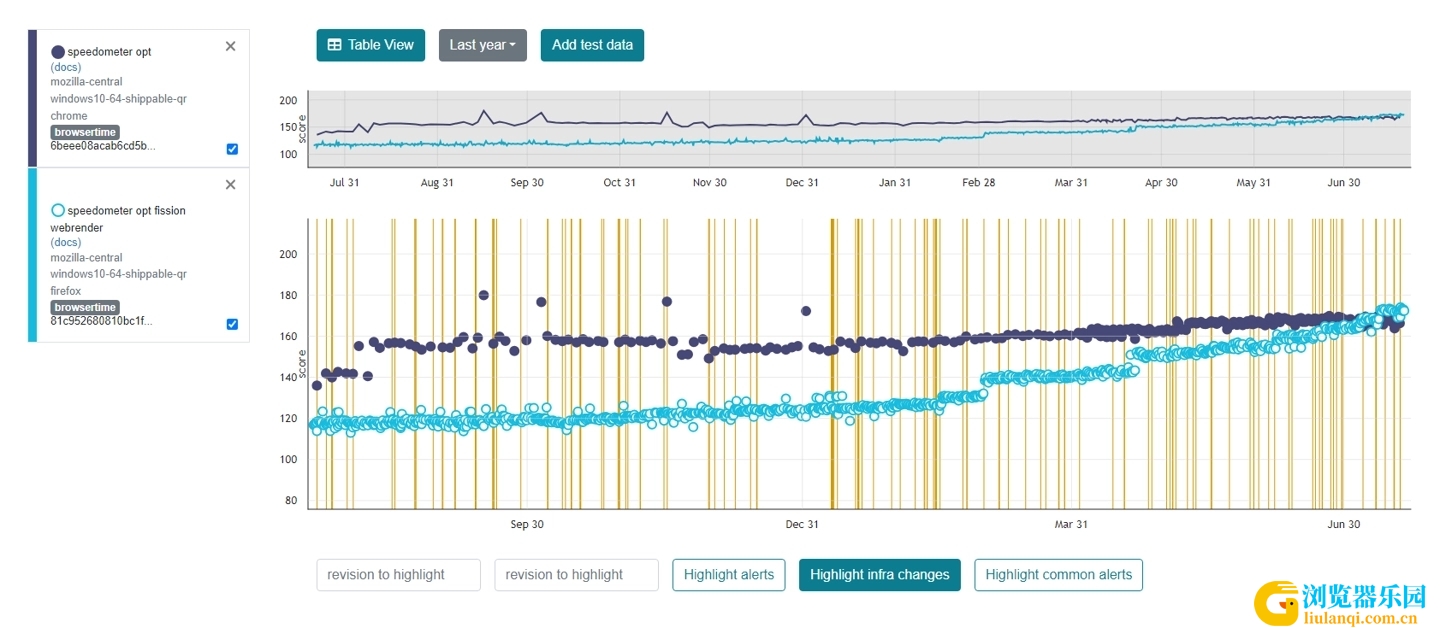The height and width of the screenshot is (628, 1440).
Task: Click the Oct 31 overview axis label
Action: (619, 183)
